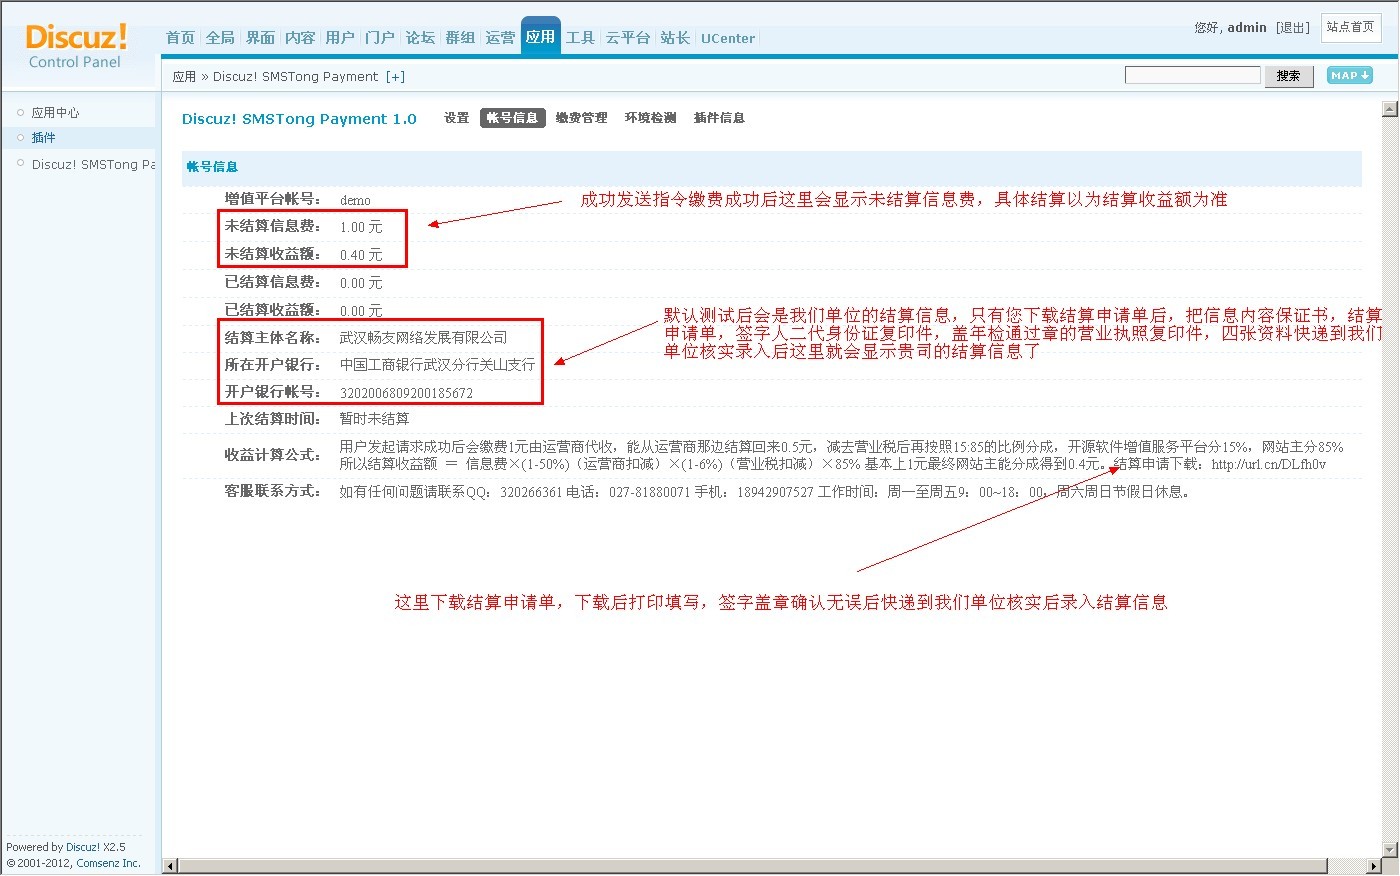This screenshot has height=876, width=1400.
Task: Open the 首页 menu
Action: point(180,38)
